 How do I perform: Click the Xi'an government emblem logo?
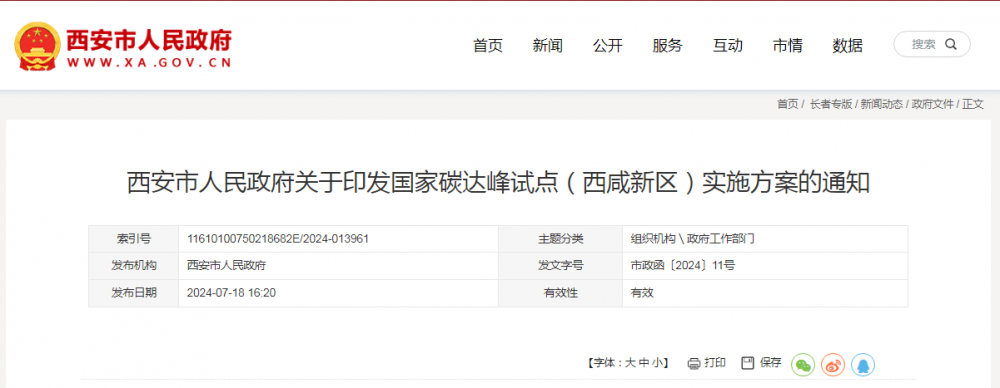click(x=37, y=46)
